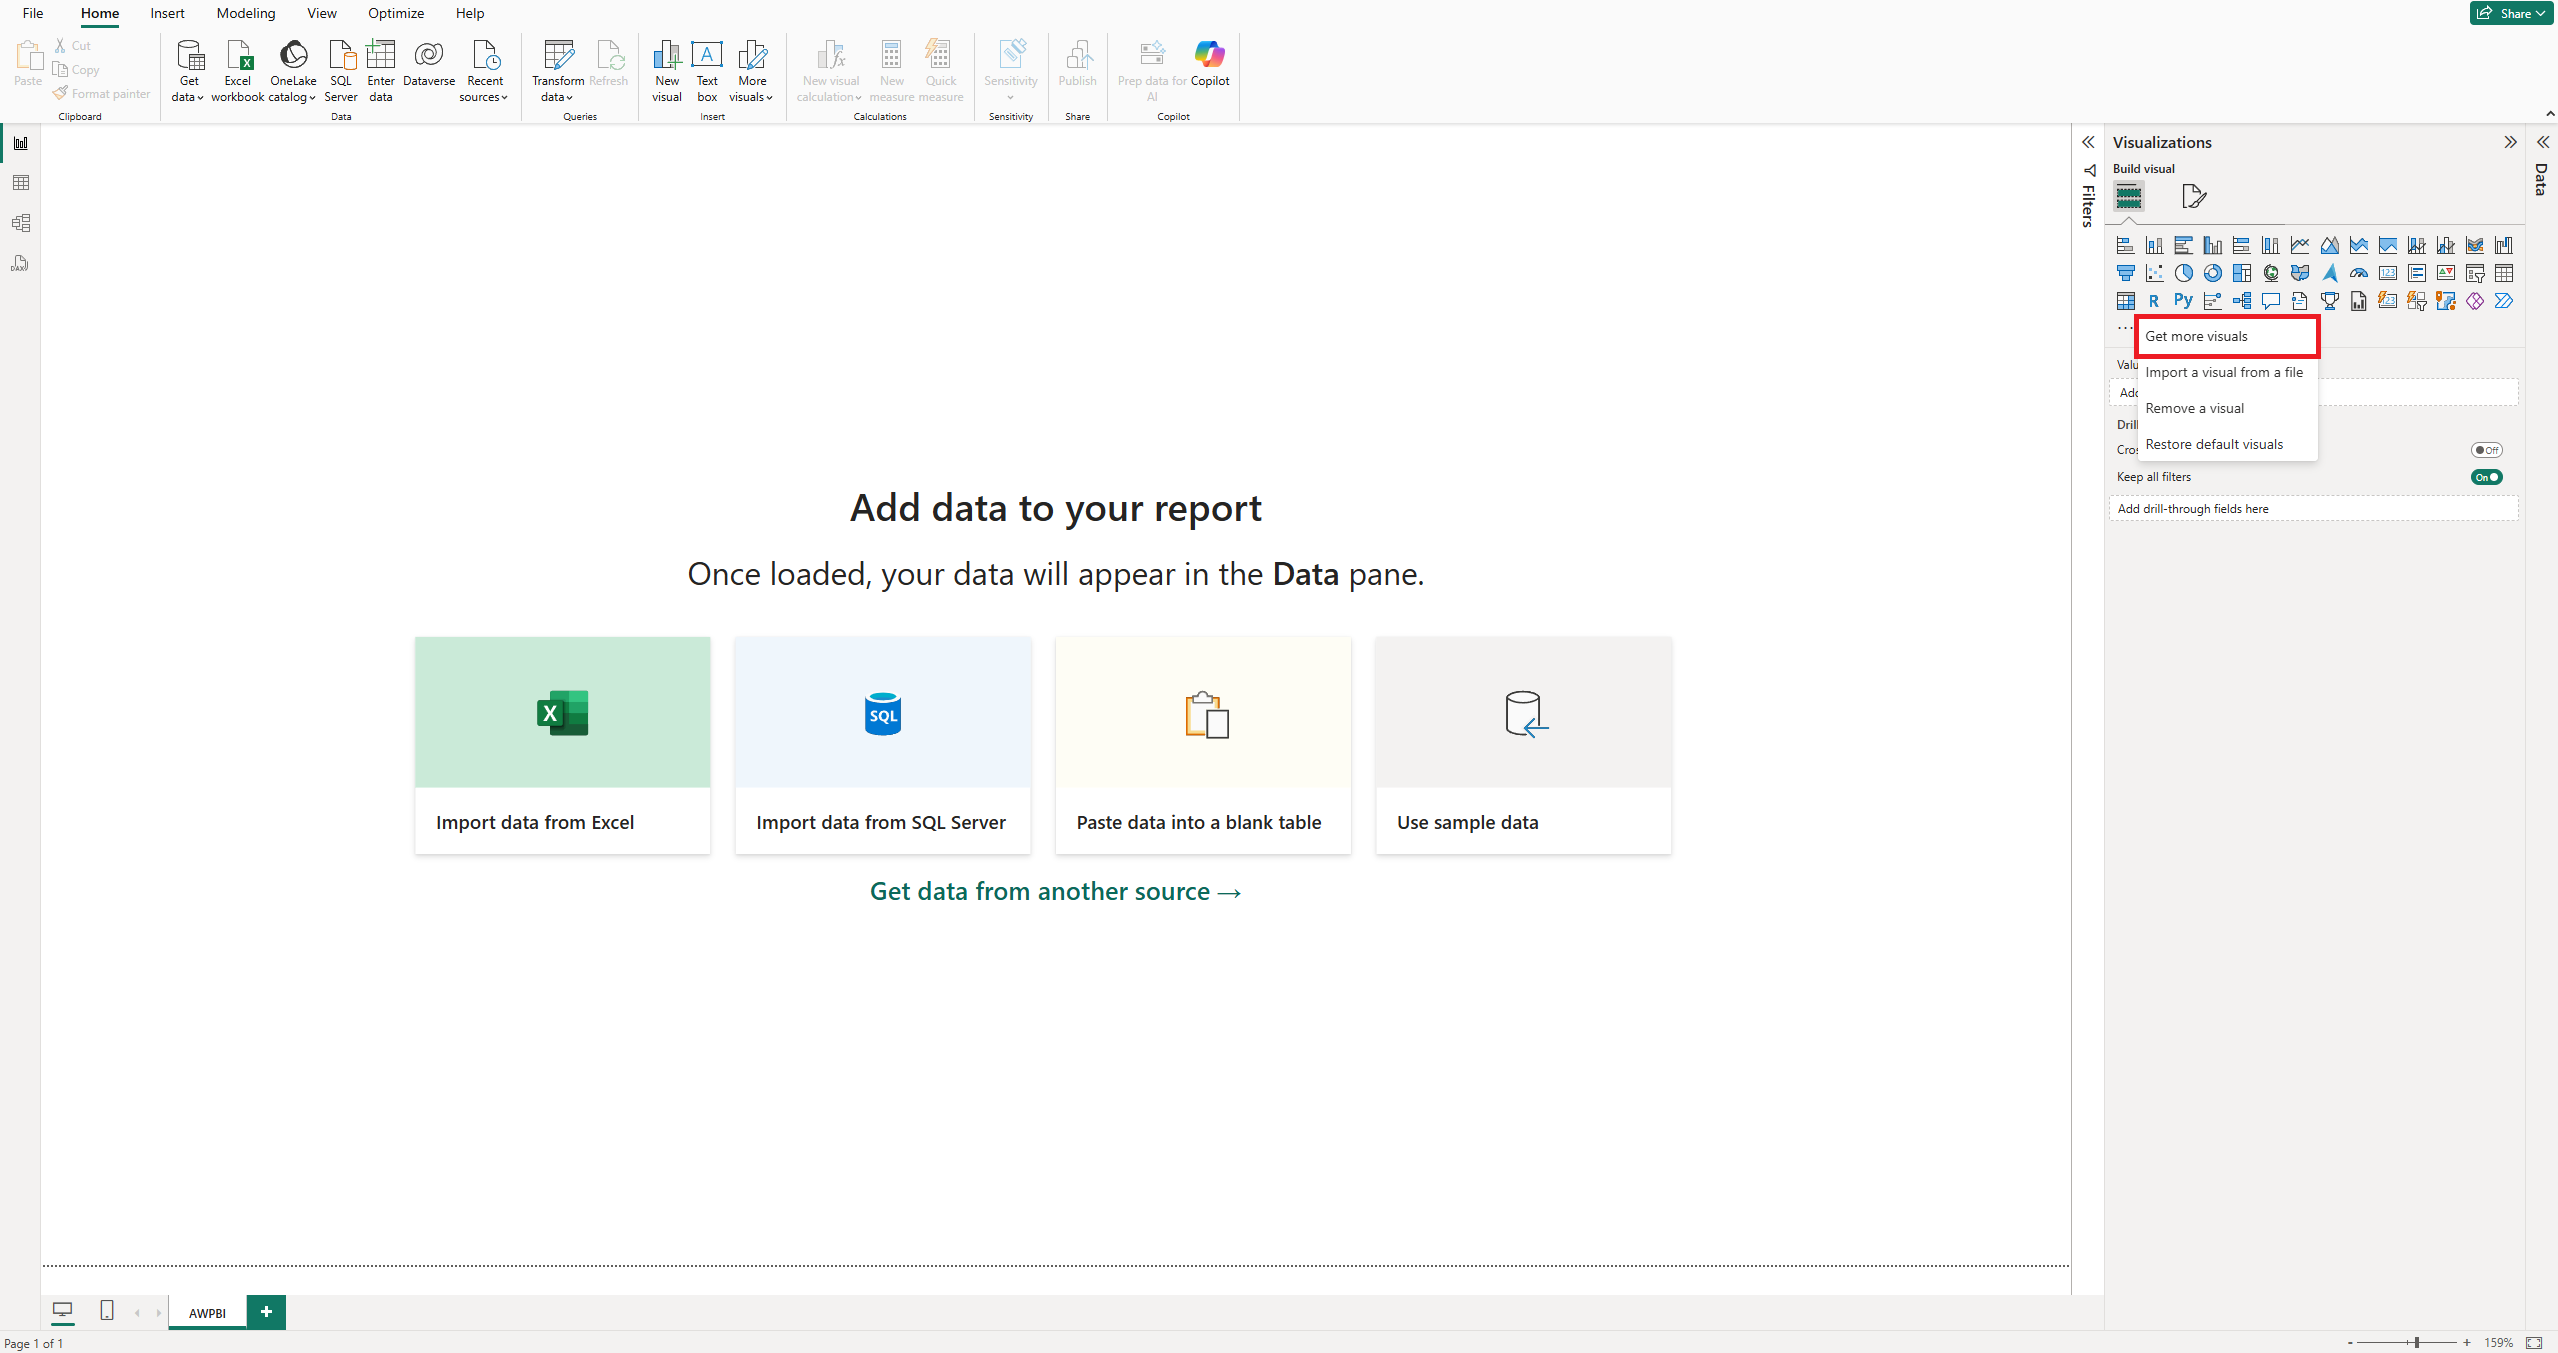Image resolution: width=2558 pixels, height=1353 pixels.
Task: Open the Get data dropdown
Action: tap(188, 71)
